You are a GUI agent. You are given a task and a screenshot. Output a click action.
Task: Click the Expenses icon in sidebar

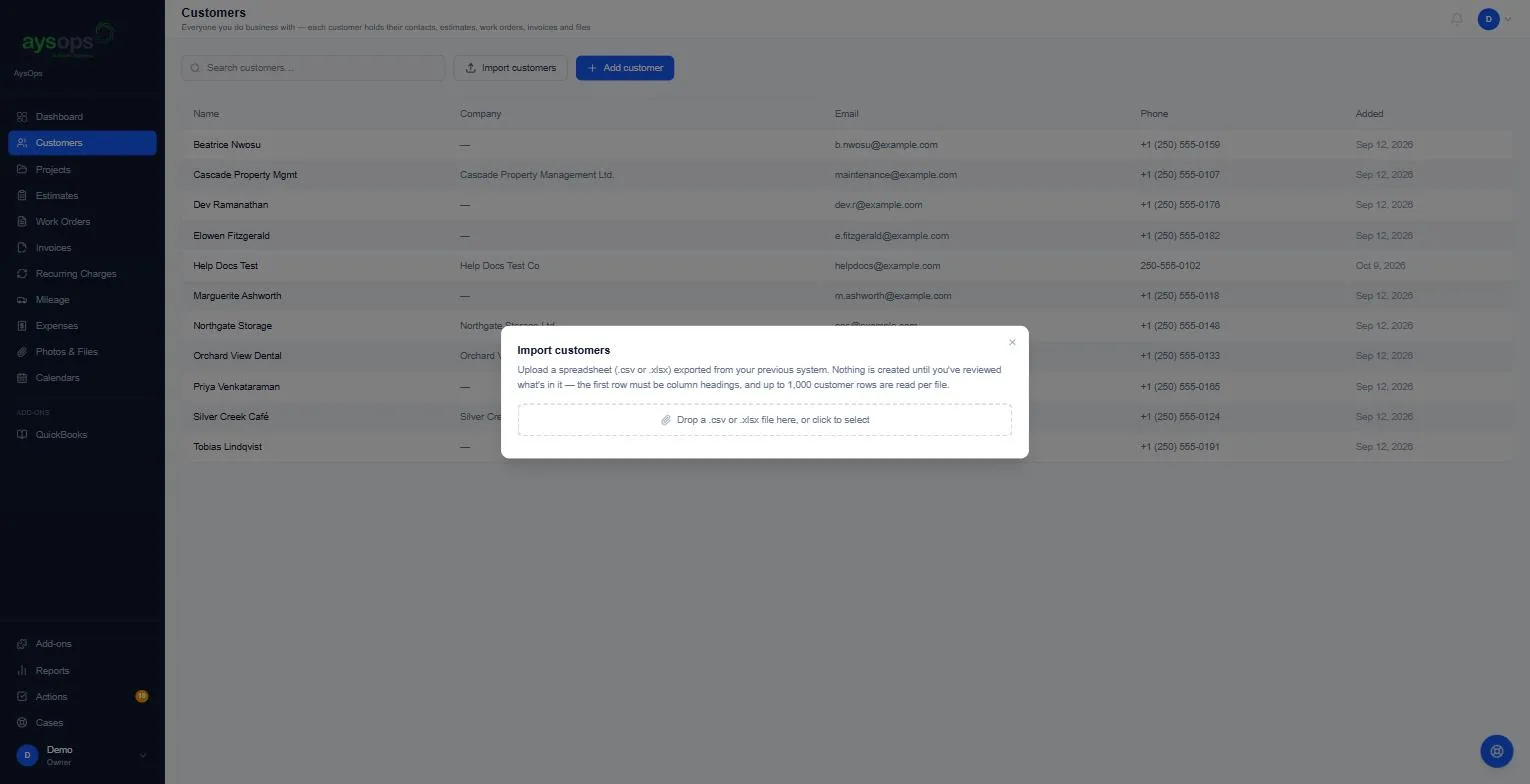coord(22,326)
